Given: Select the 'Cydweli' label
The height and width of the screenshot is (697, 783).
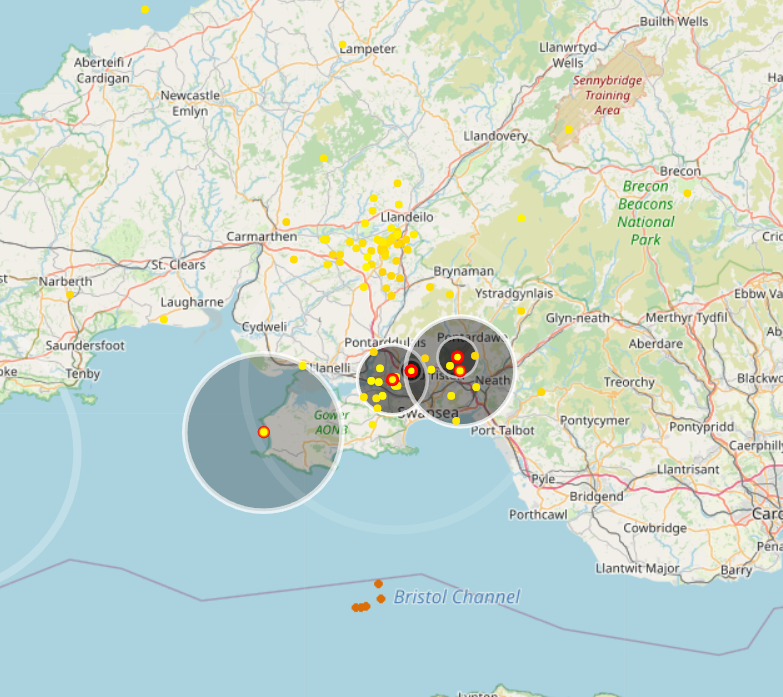Looking at the screenshot, I should [265, 327].
